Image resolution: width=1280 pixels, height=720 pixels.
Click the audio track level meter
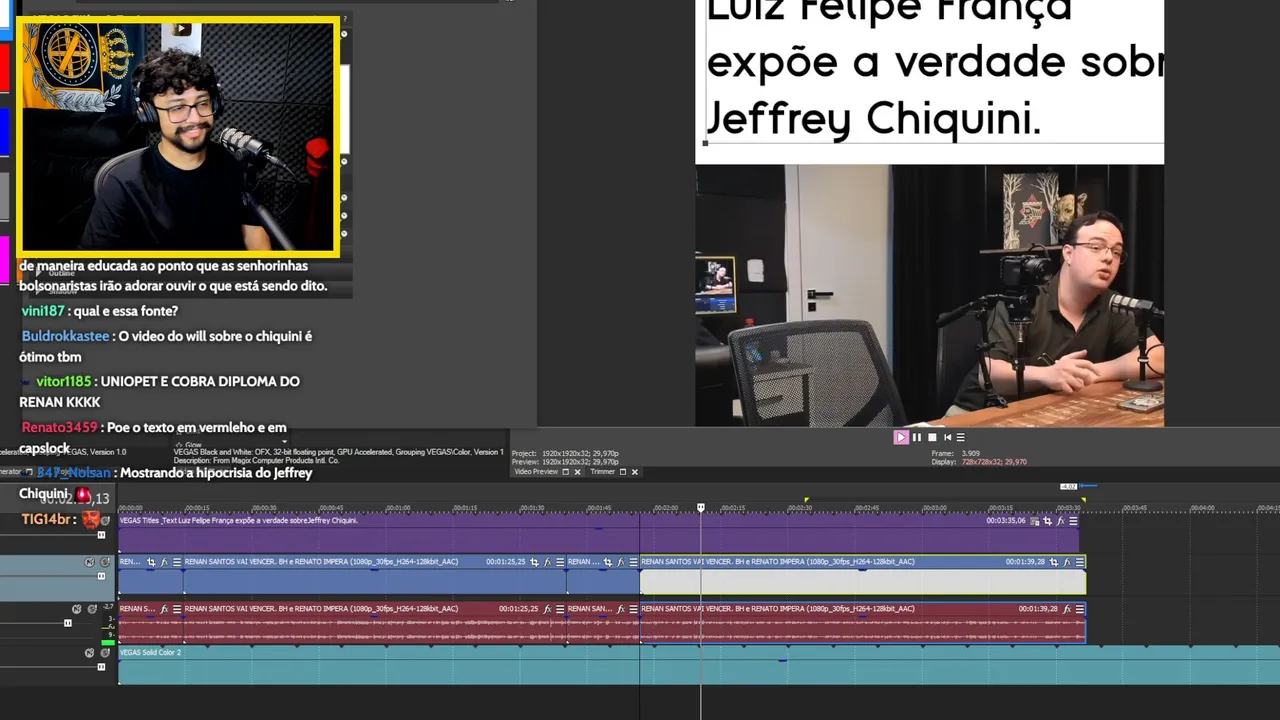110,624
